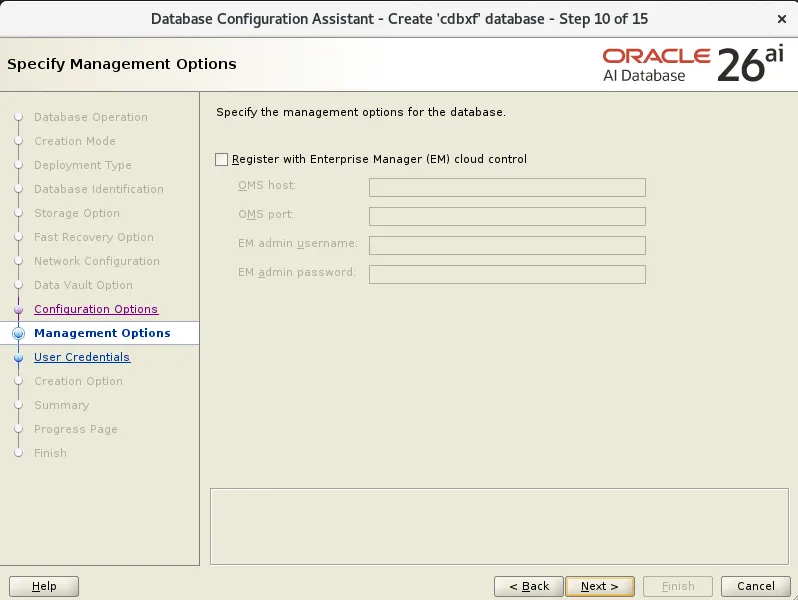Click the EM admin password label
The height and width of the screenshot is (600, 798).
pyautogui.click(x=297, y=272)
